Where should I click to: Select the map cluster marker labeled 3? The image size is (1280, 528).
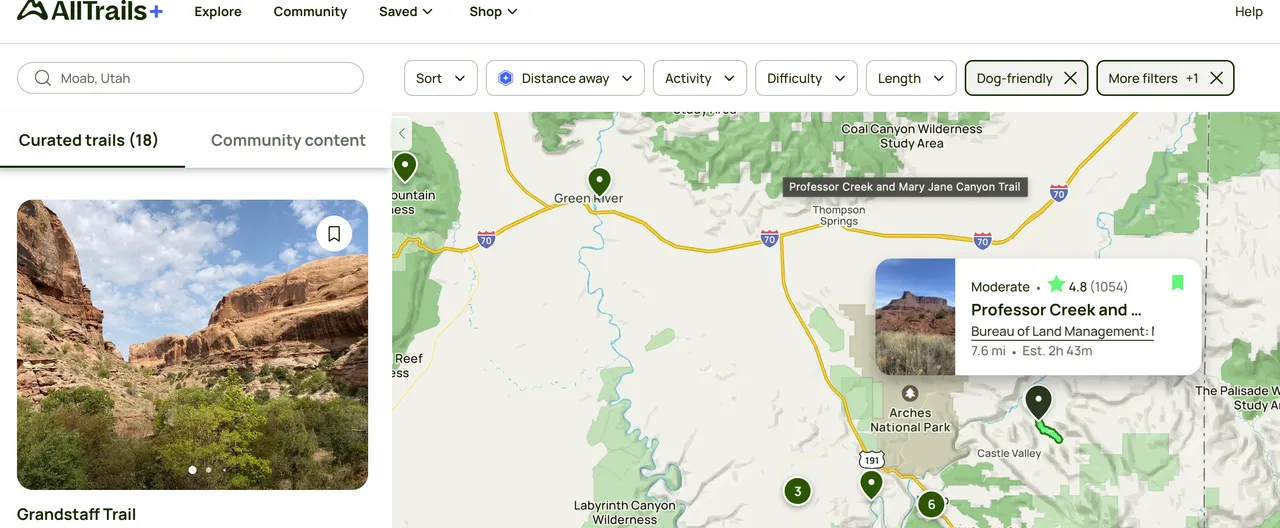pyautogui.click(x=797, y=491)
